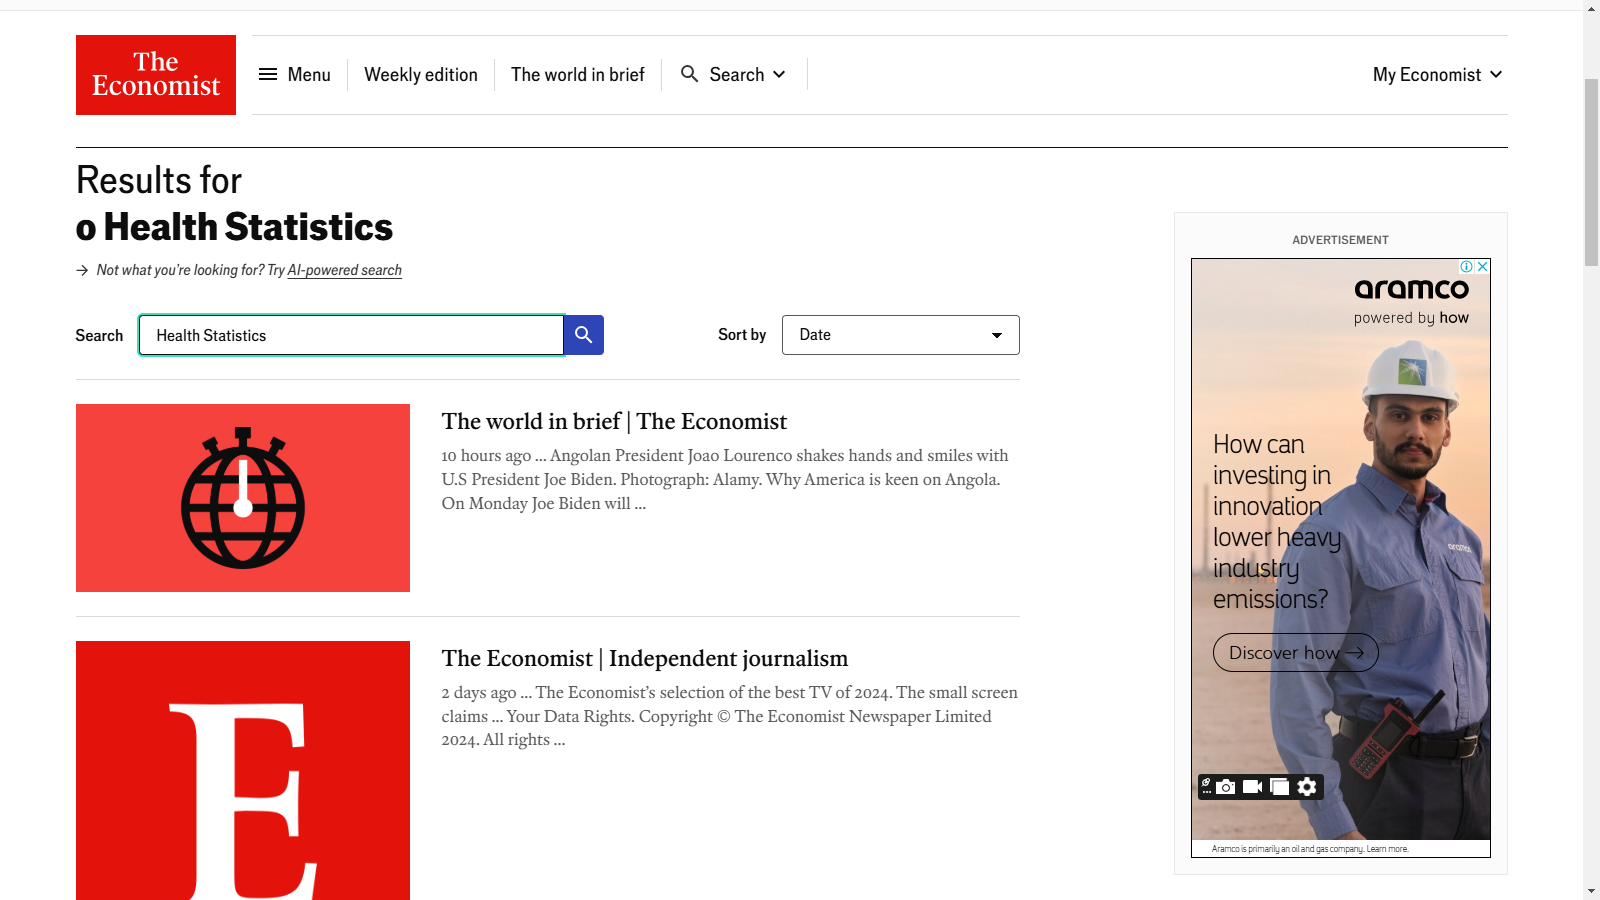Open the ad info icon

click(1466, 267)
